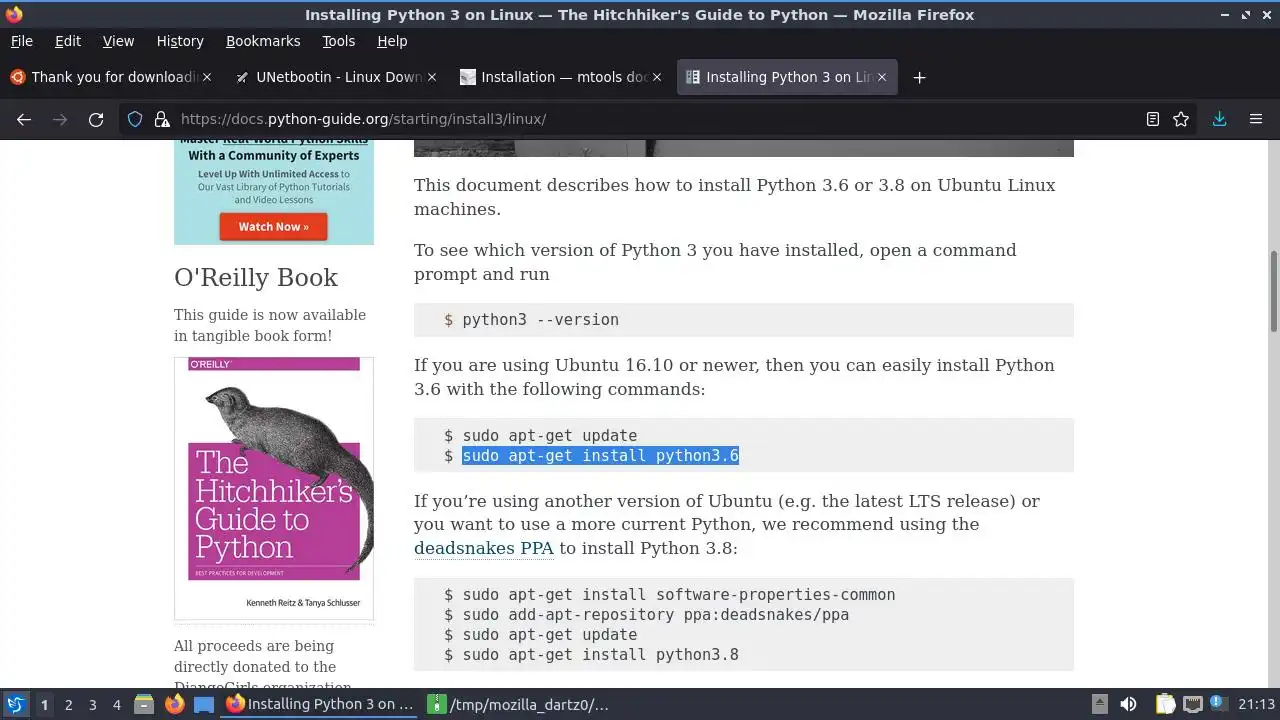
Task: Open the volume speaker tray icon
Action: [1128, 704]
